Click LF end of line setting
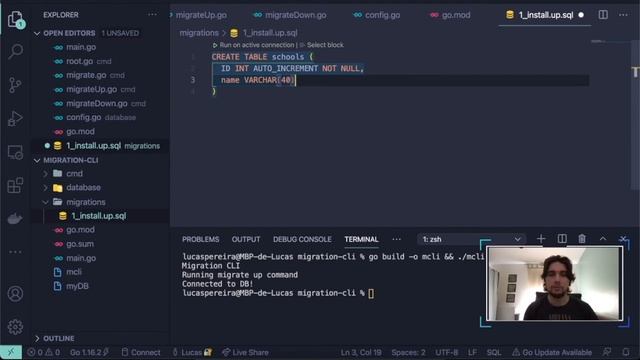640x360 pixels. tap(472, 352)
